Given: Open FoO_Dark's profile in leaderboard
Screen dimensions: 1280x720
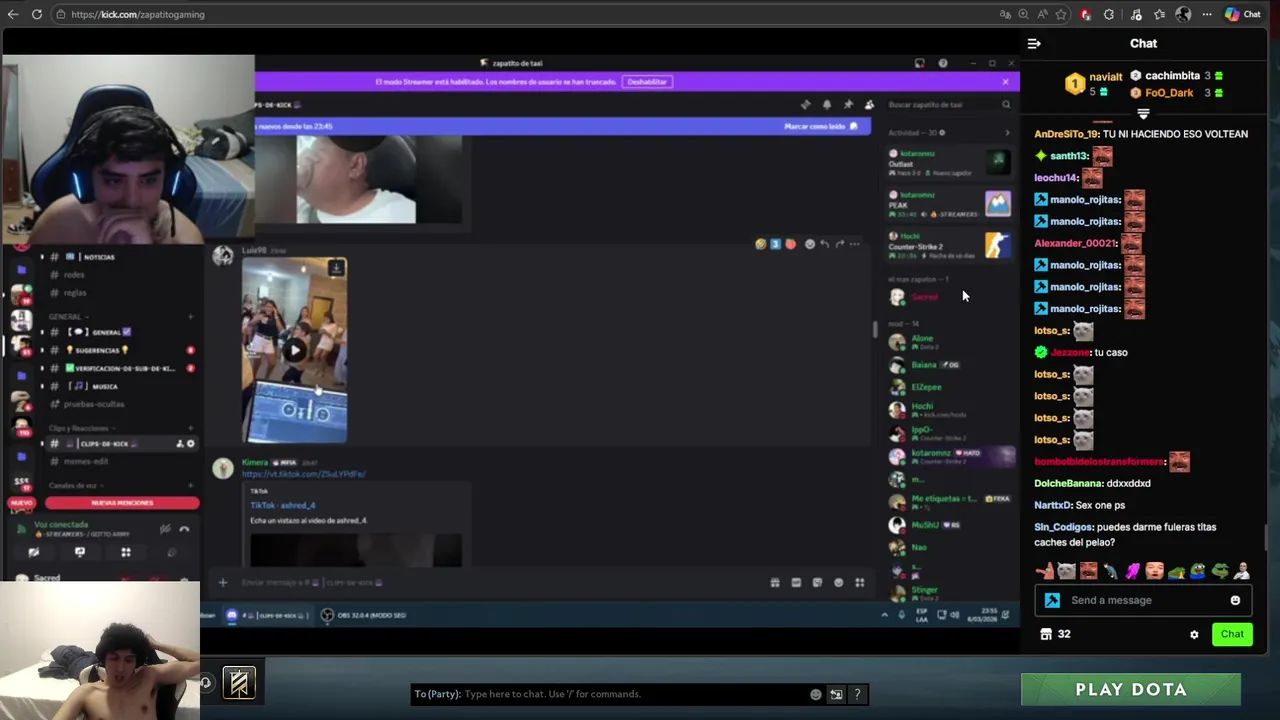Looking at the screenshot, I should pyautogui.click(x=1169, y=93).
